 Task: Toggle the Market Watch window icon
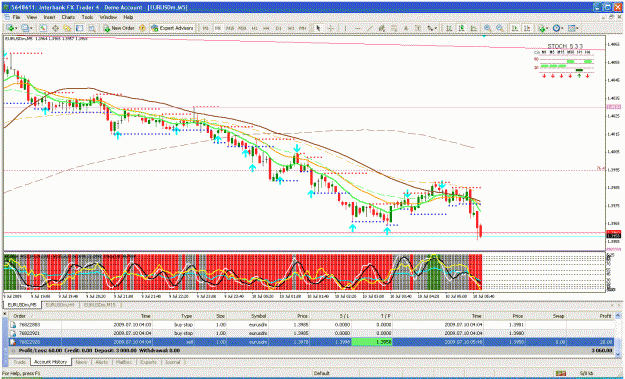point(43,28)
